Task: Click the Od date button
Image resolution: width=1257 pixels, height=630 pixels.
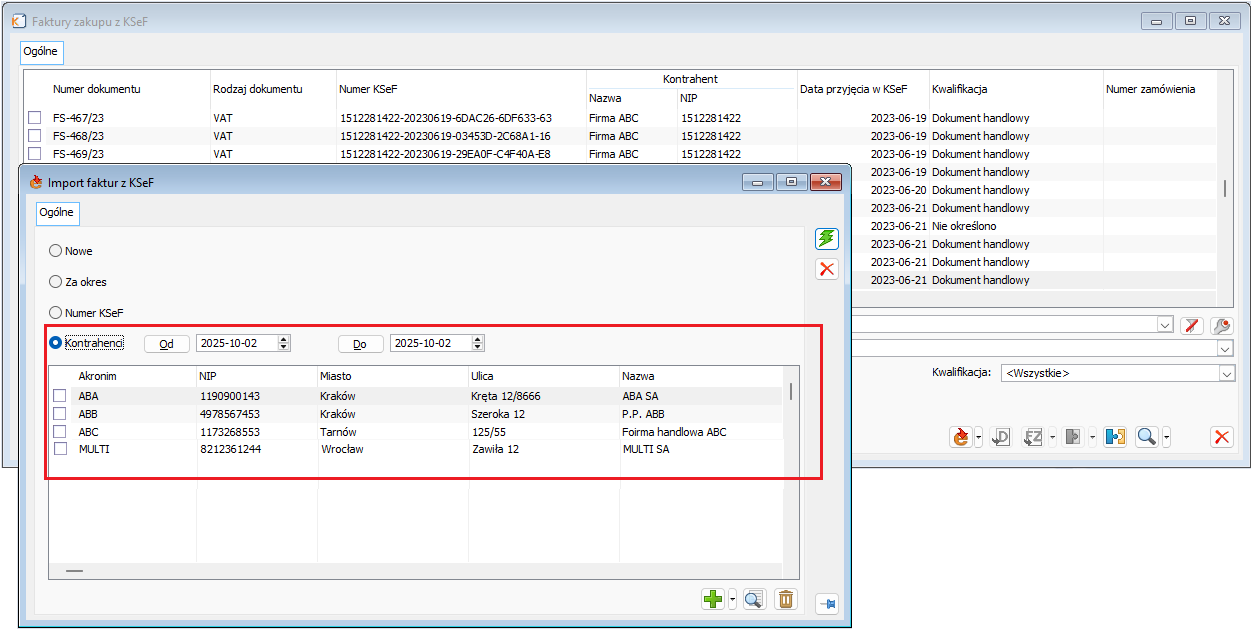Action: click(x=167, y=343)
